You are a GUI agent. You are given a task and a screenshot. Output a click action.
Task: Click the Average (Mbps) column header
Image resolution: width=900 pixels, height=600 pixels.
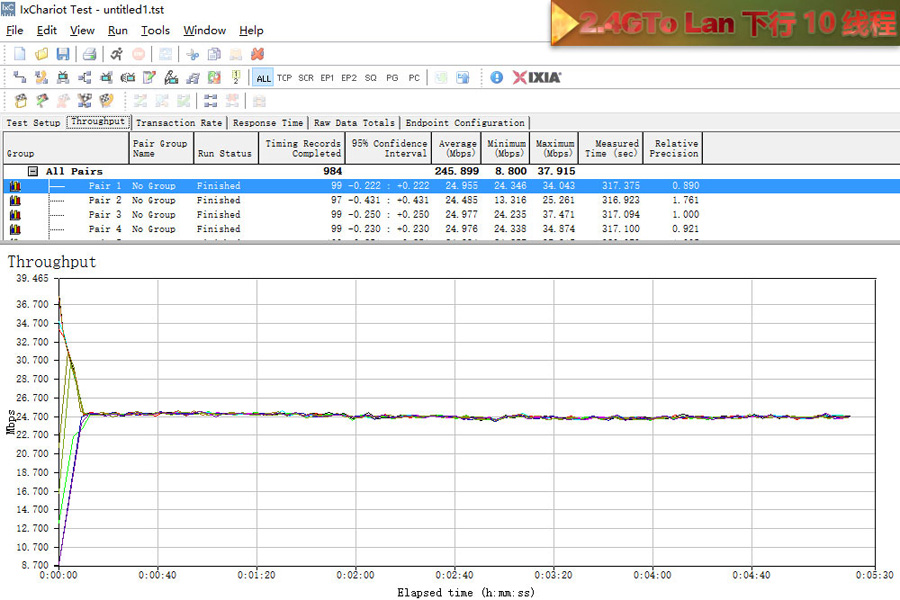coord(457,149)
